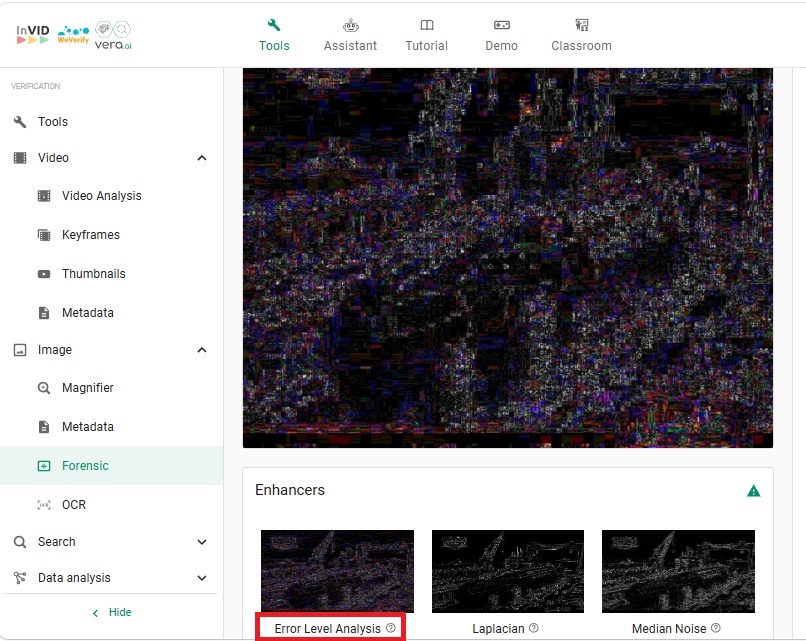The width and height of the screenshot is (806, 641).
Task: Click the Image section label
Action: pos(54,350)
